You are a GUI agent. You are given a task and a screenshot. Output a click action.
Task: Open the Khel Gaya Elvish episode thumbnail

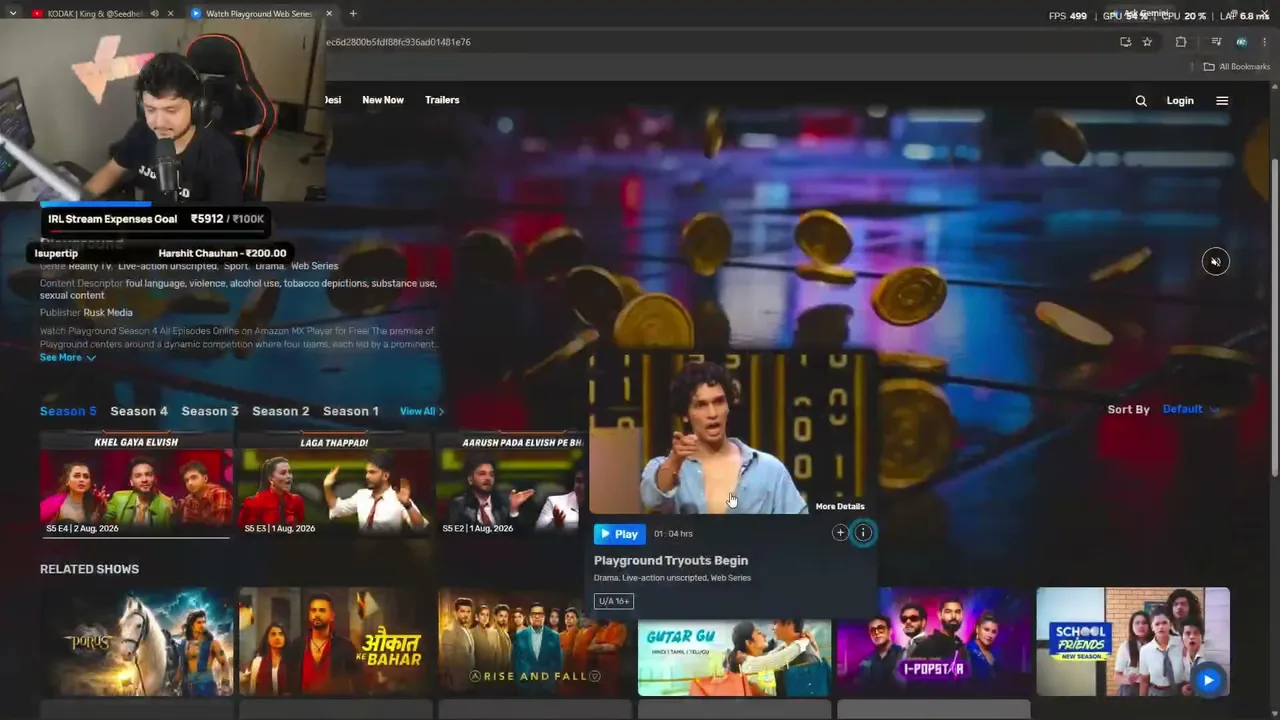(136, 486)
